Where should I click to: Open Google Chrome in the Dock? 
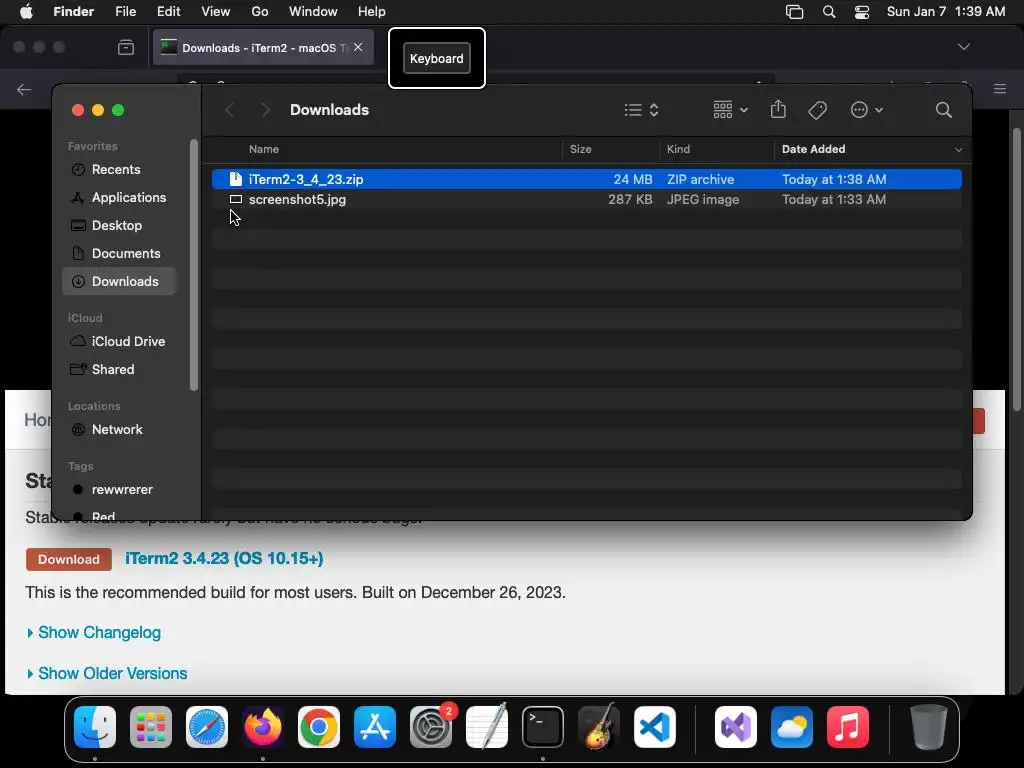(x=319, y=727)
